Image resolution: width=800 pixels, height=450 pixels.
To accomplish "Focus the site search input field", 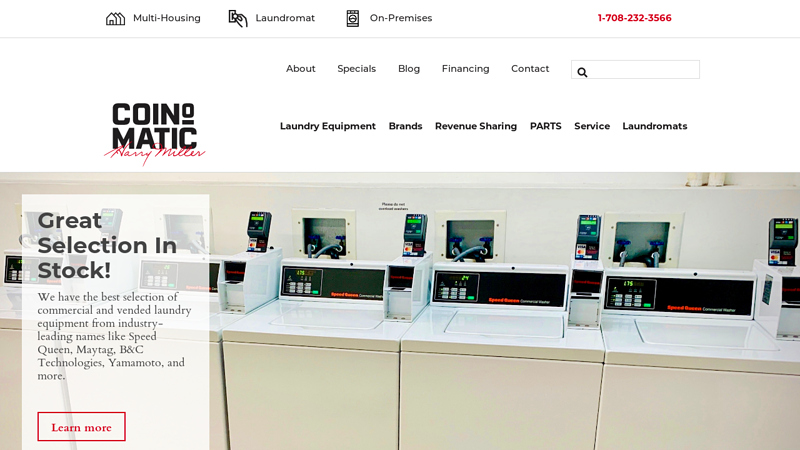I will pyautogui.click(x=643, y=70).
